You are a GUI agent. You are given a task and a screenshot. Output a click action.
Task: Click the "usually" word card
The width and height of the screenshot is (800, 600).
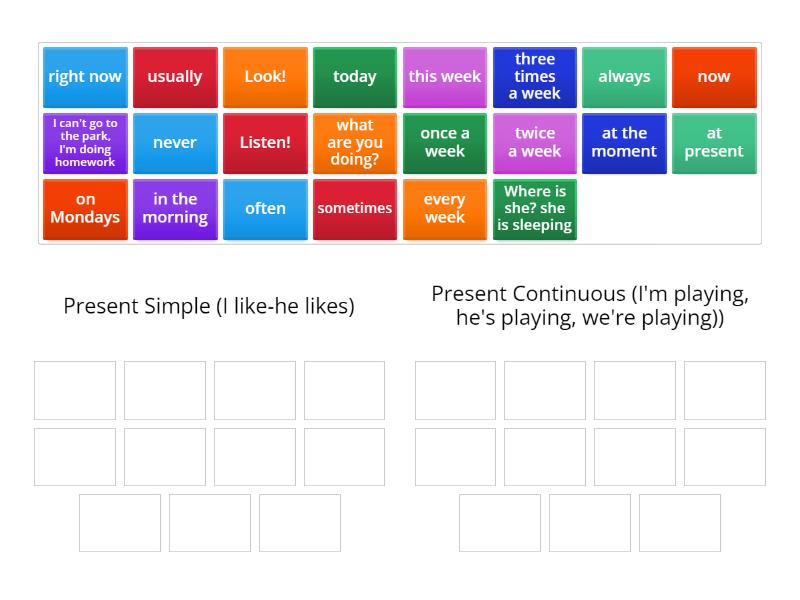point(175,77)
